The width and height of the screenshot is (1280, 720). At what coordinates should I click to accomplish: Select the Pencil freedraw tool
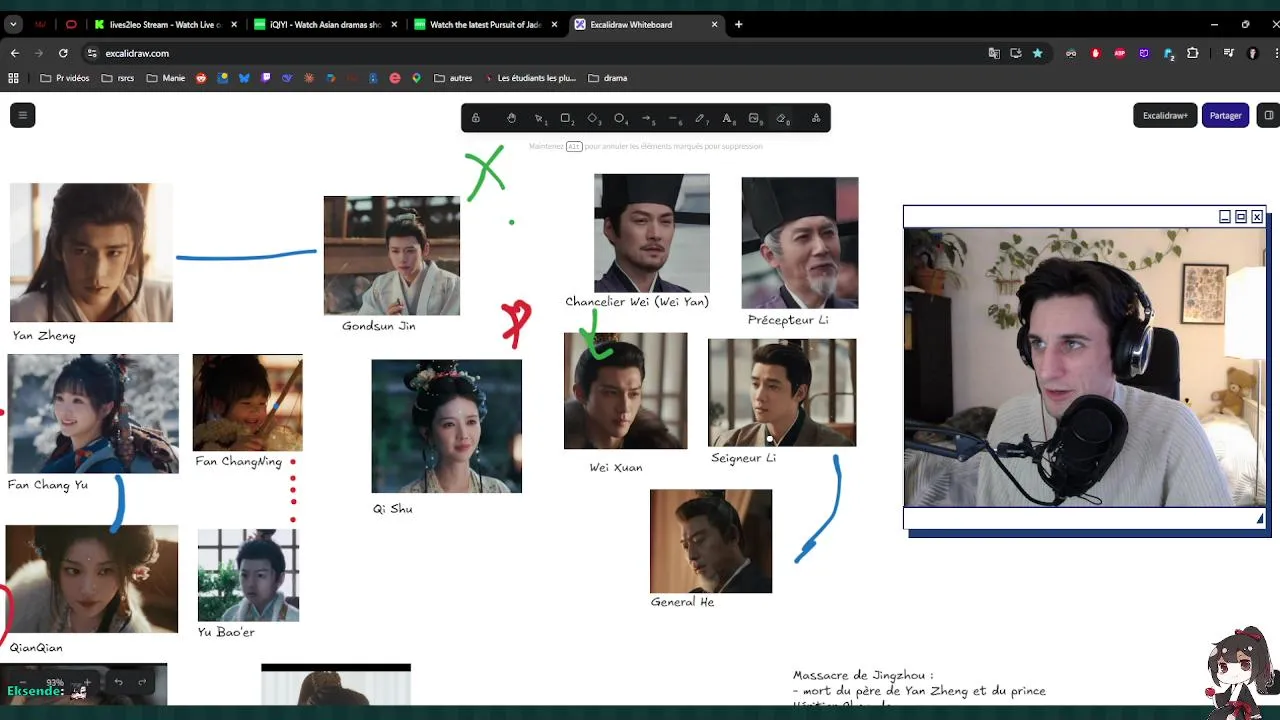(x=700, y=118)
